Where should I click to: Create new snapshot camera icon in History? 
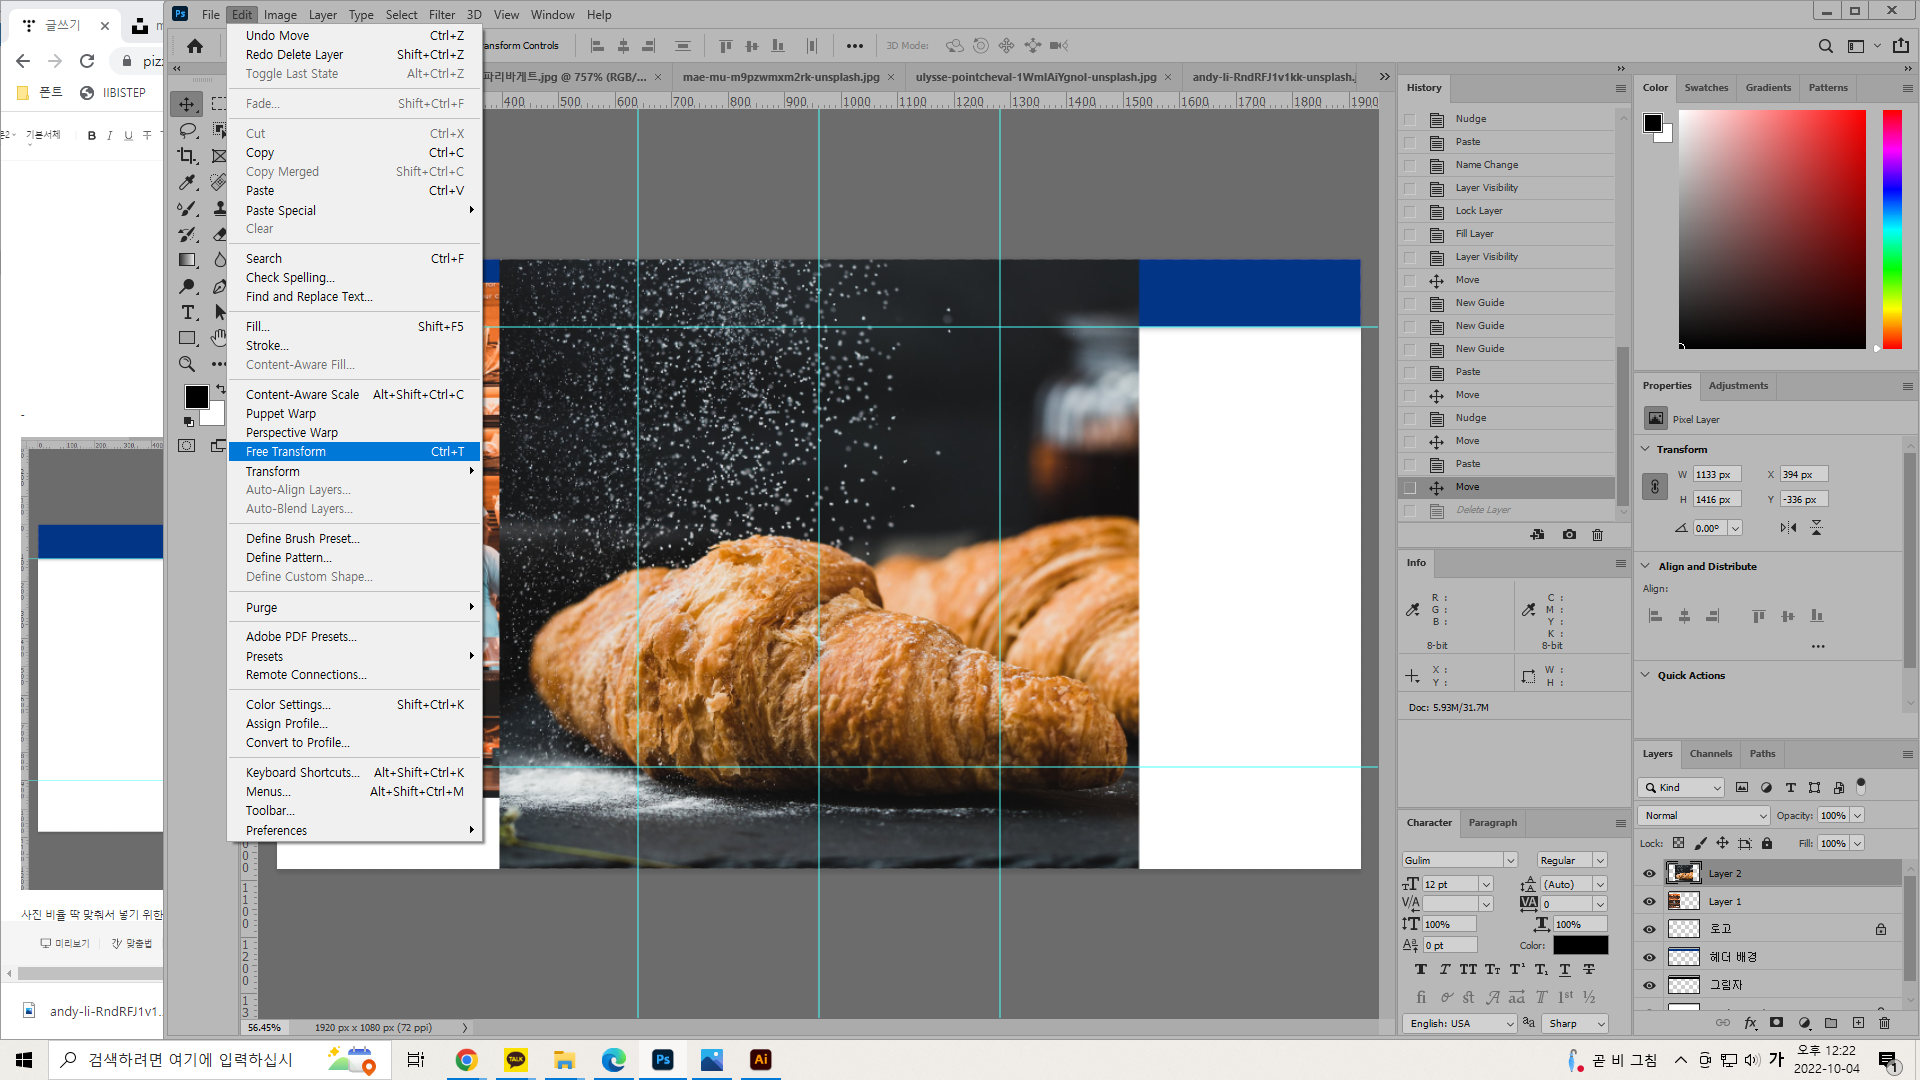[x=1569, y=535]
